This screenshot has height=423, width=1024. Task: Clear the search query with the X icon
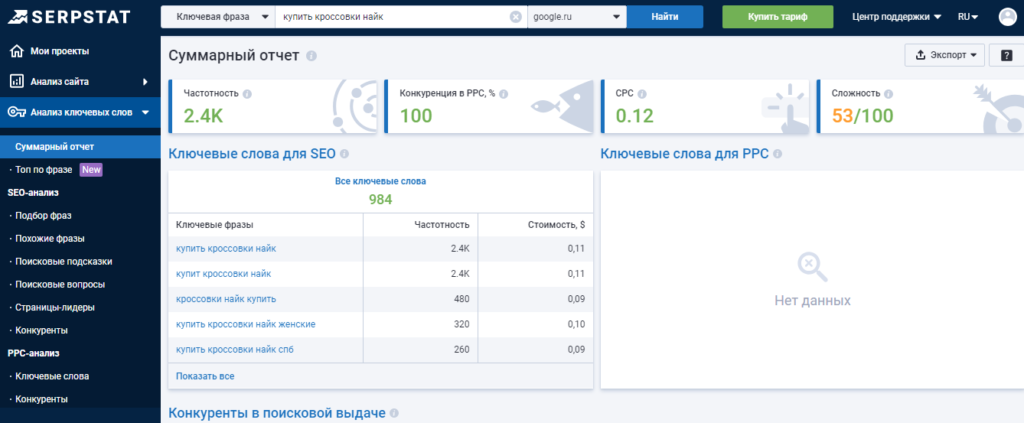pyautogui.click(x=516, y=17)
